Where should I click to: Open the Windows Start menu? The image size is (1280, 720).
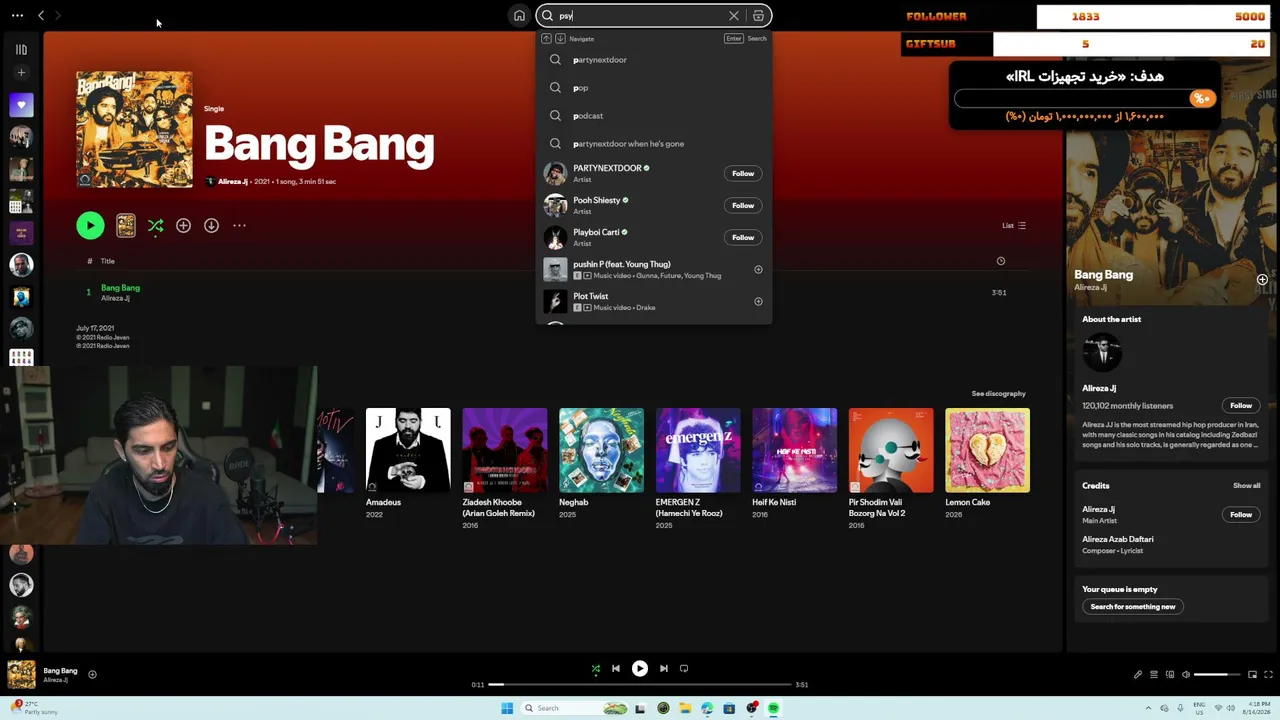pos(507,708)
